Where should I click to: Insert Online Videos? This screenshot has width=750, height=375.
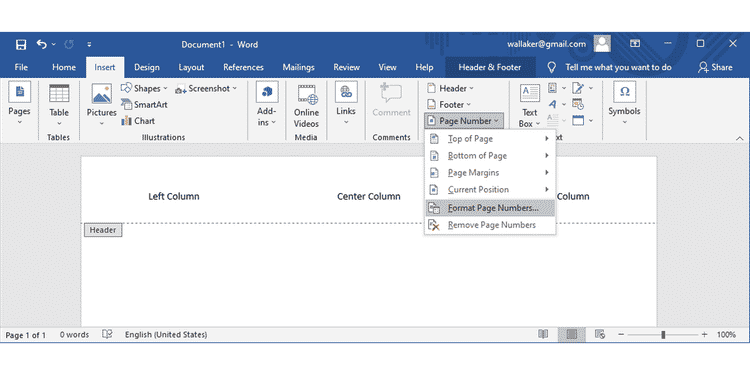306,105
